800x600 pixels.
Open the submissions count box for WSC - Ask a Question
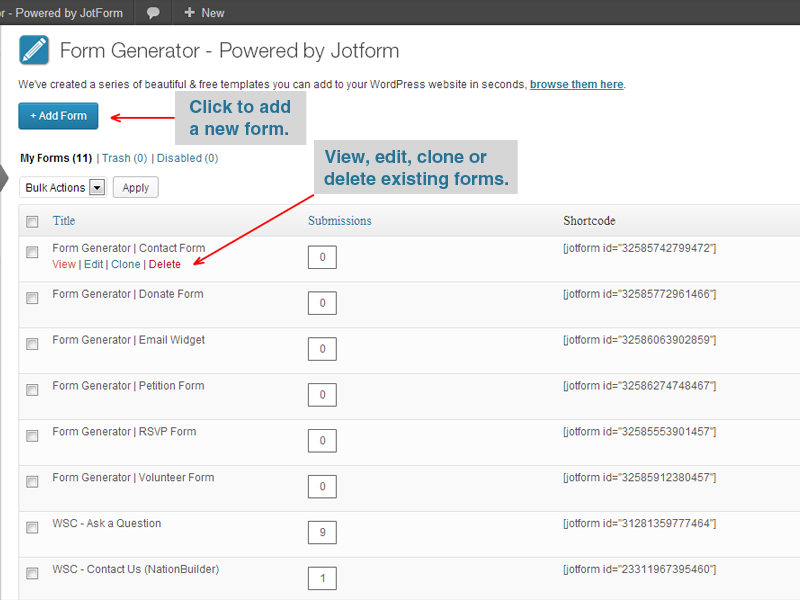click(x=322, y=533)
